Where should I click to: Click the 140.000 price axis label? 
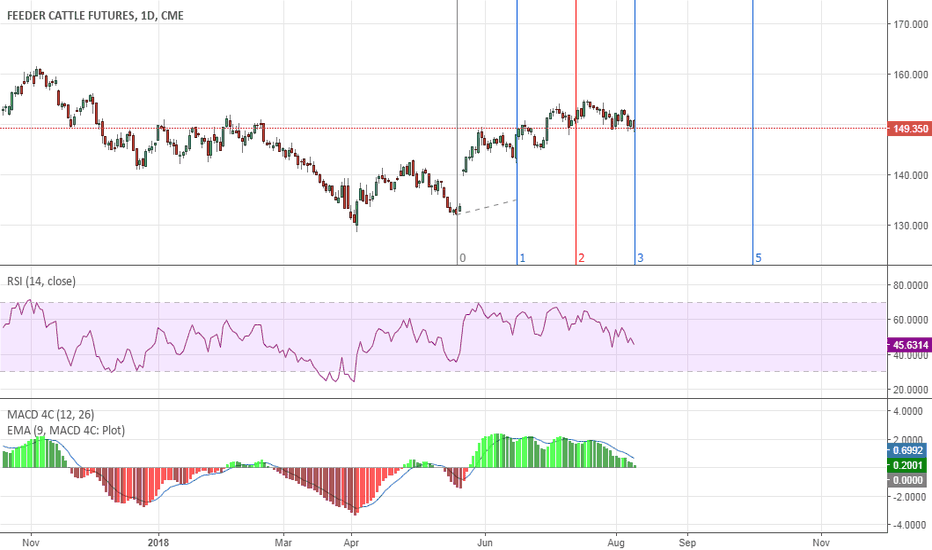(x=911, y=175)
